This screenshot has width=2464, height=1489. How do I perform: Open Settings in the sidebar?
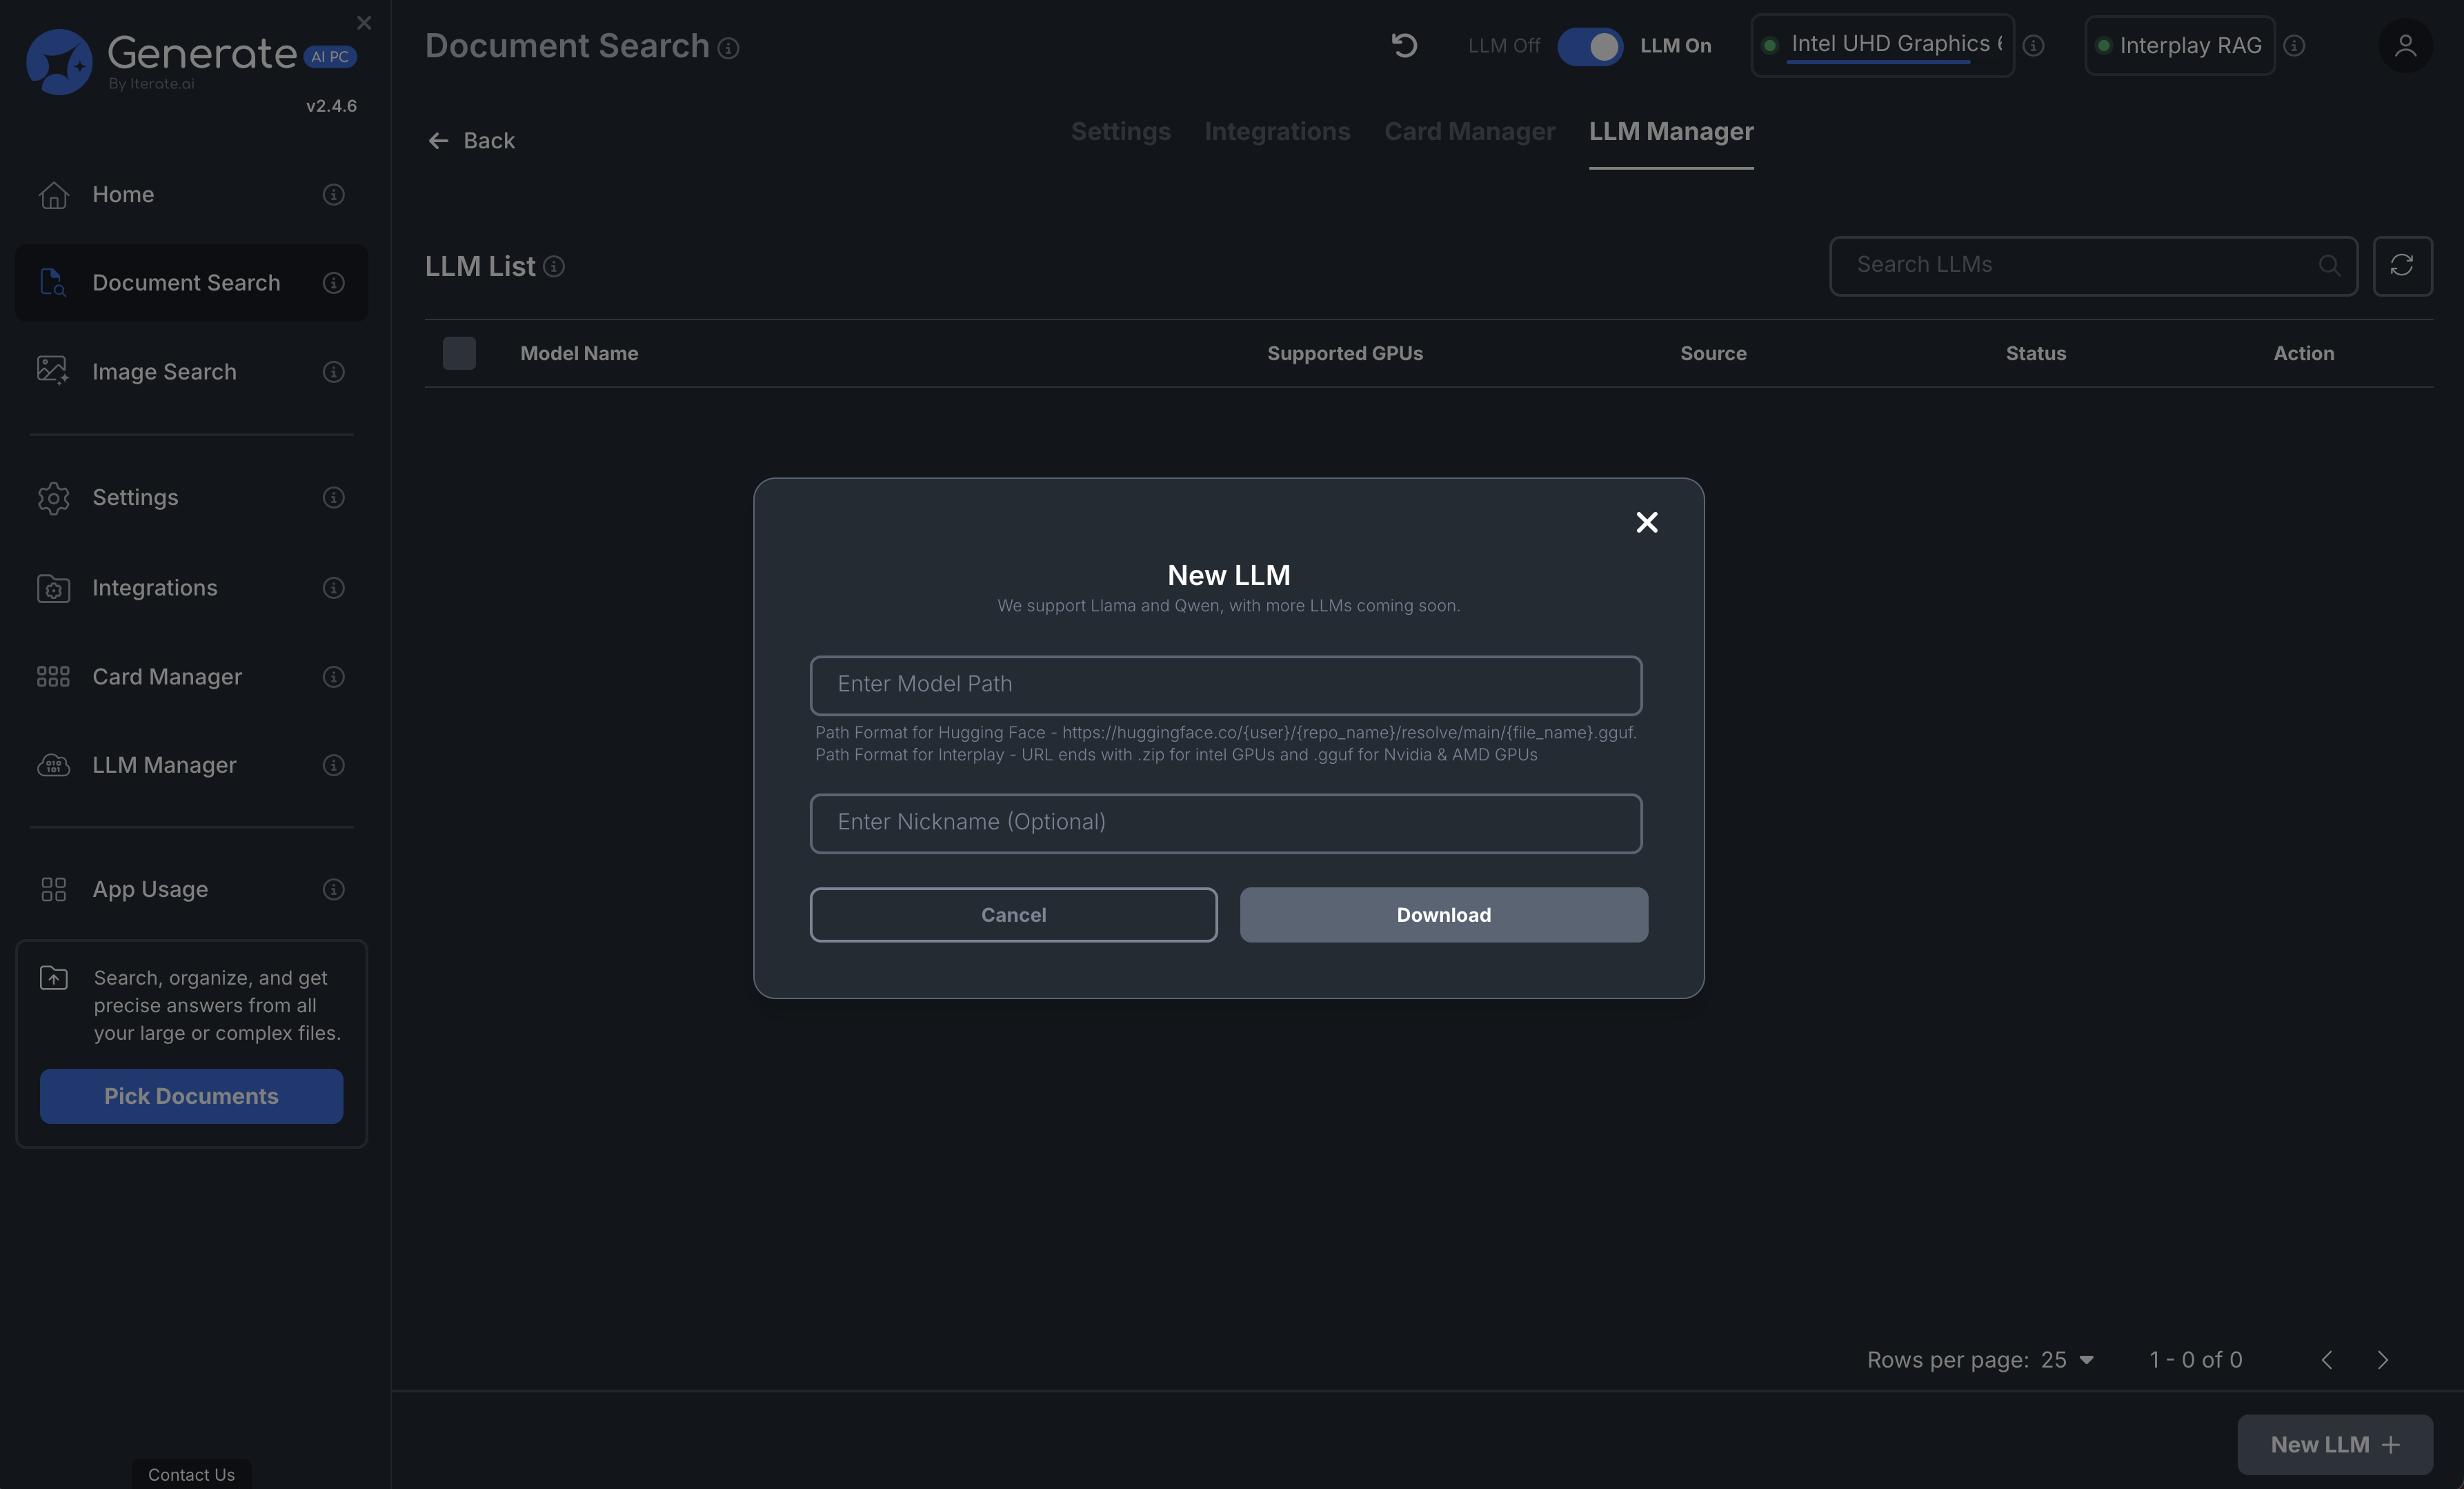(x=135, y=498)
